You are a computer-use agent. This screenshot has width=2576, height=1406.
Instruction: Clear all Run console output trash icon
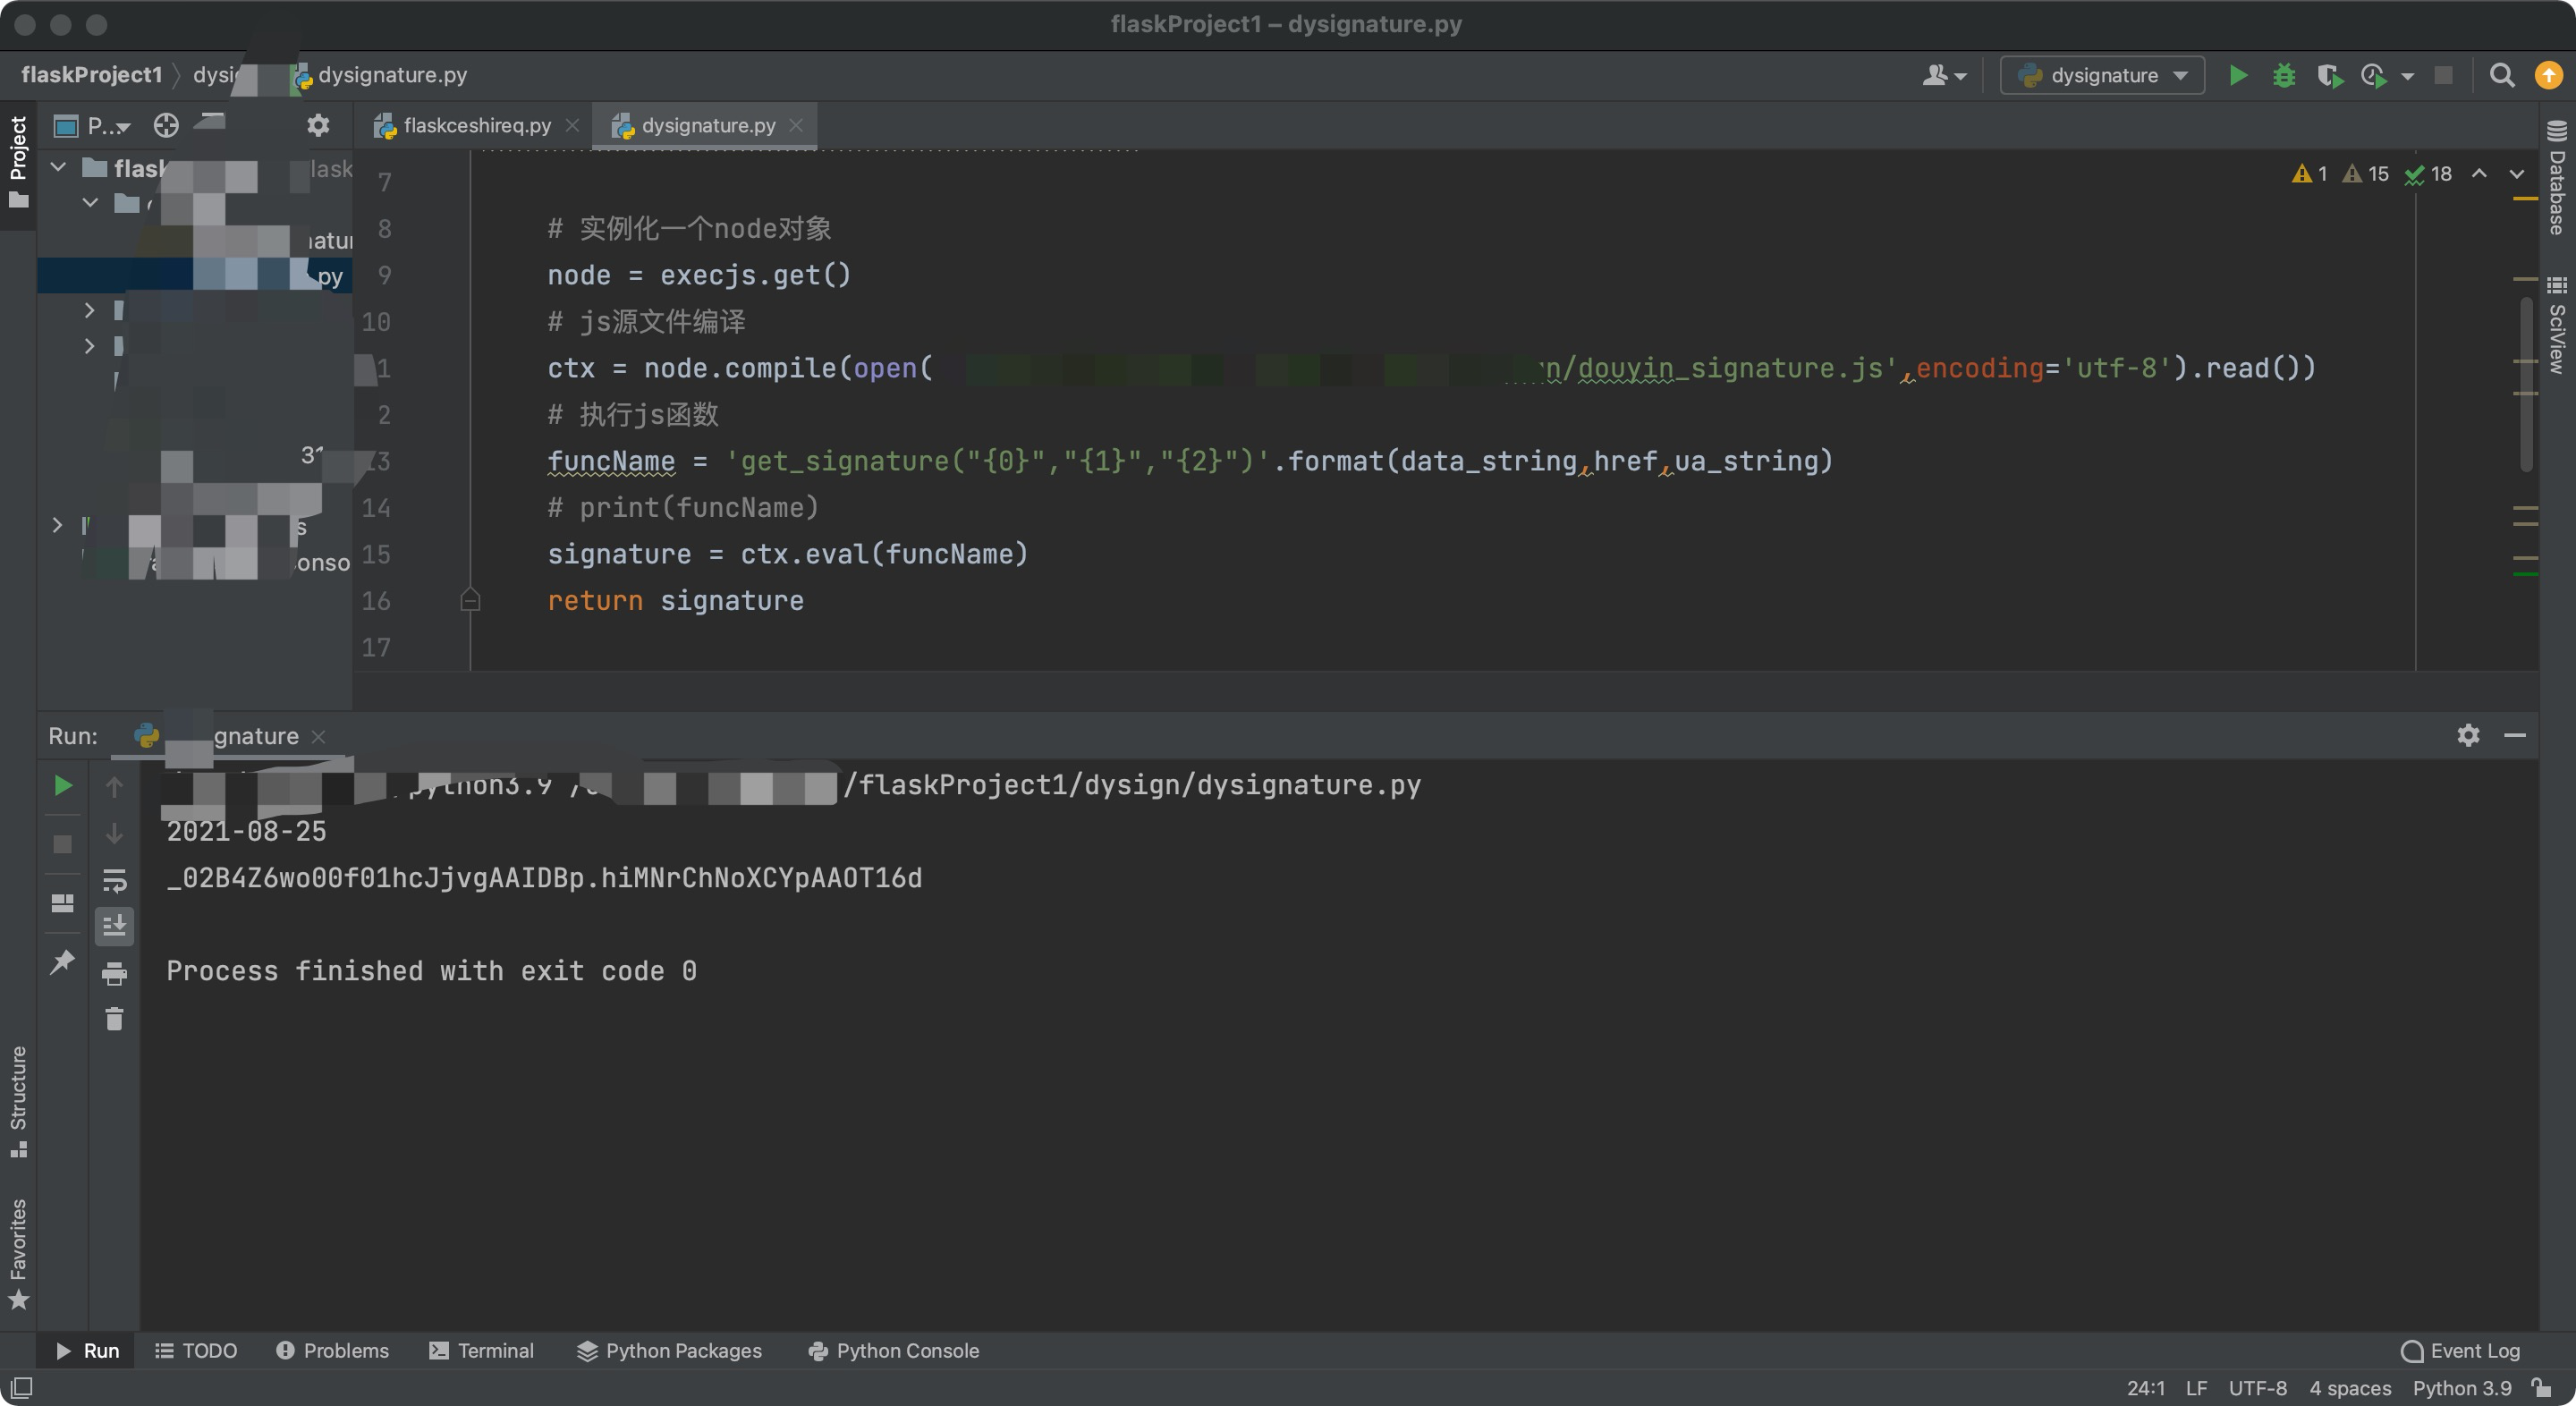point(114,1019)
